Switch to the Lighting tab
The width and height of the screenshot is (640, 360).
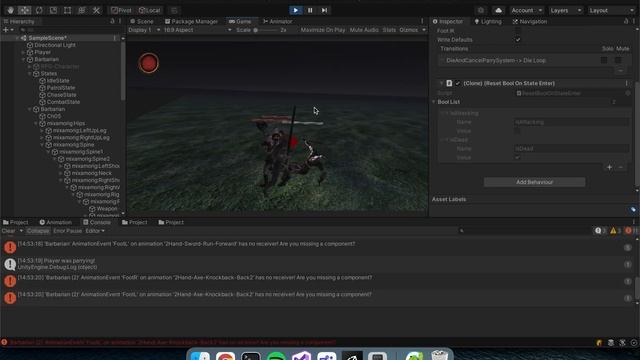click(x=488, y=21)
